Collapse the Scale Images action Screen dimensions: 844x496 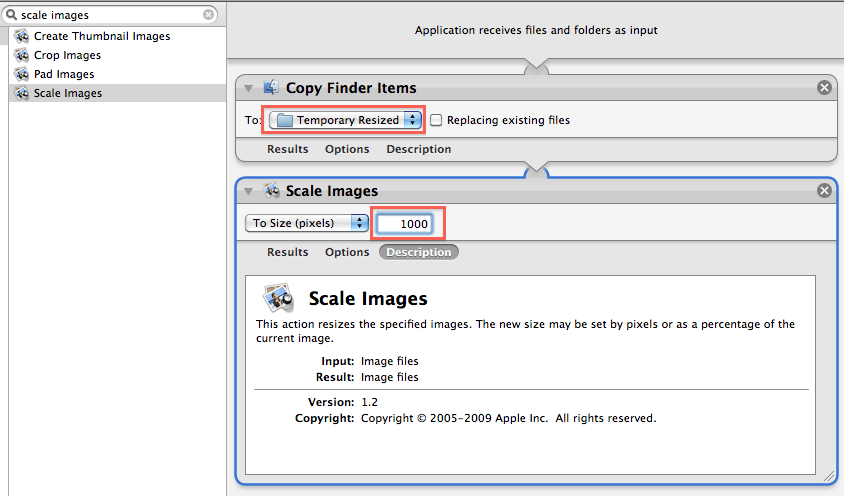pos(249,191)
